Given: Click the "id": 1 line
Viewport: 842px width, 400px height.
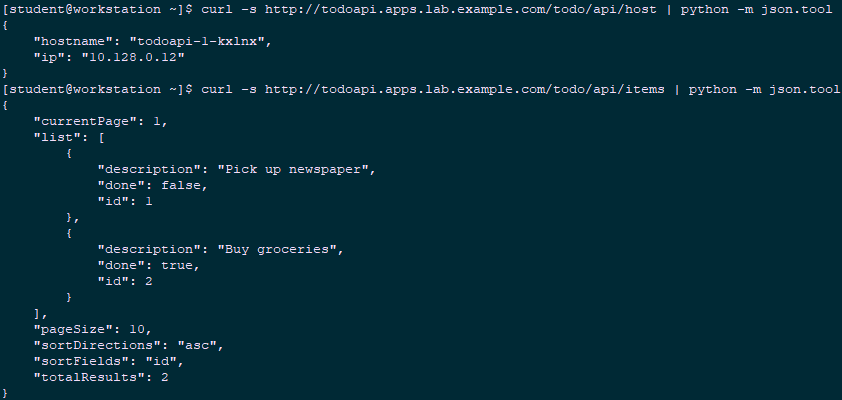Looking at the screenshot, I should (x=125, y=202).
